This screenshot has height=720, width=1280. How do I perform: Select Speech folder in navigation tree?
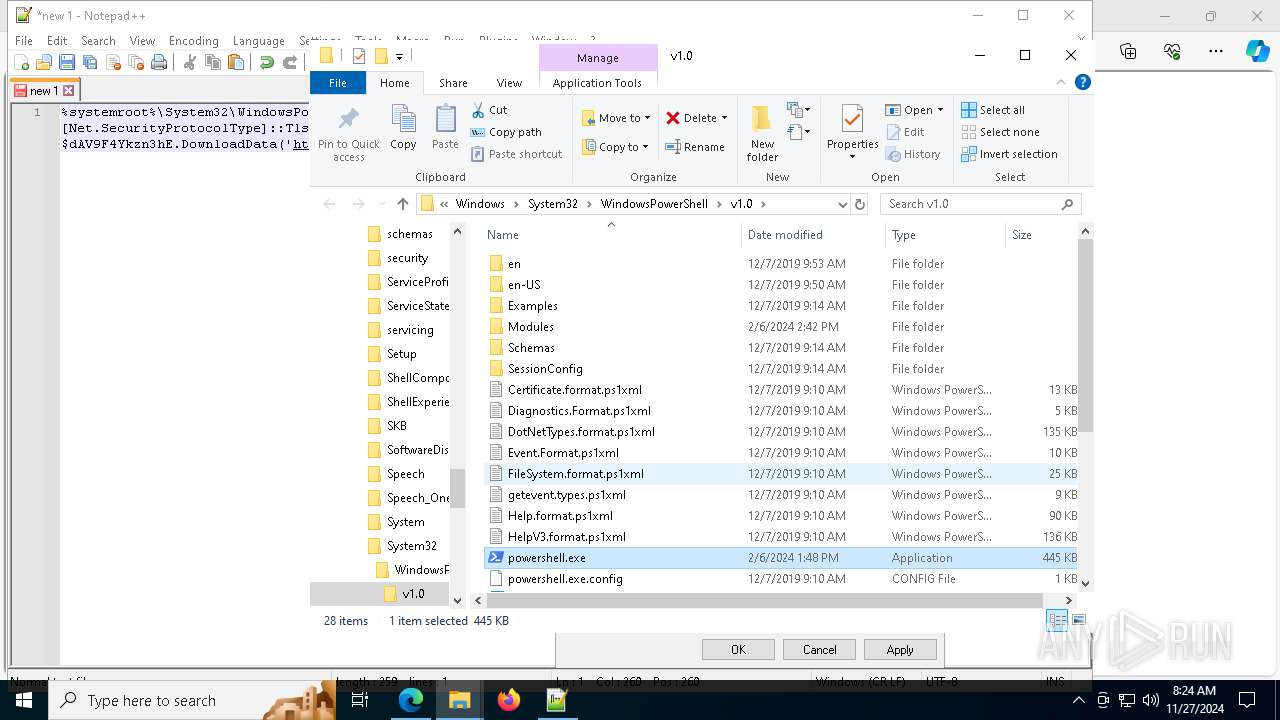coord(405,474)
